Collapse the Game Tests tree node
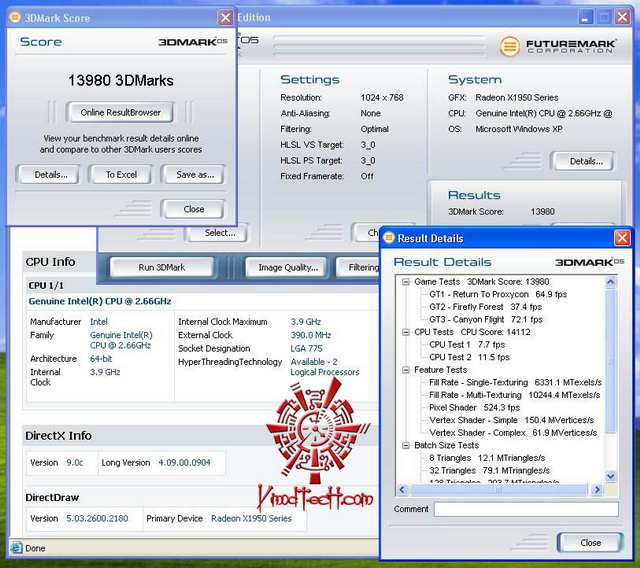This screenshot has height=568, width=640. [x=406, y=282]
